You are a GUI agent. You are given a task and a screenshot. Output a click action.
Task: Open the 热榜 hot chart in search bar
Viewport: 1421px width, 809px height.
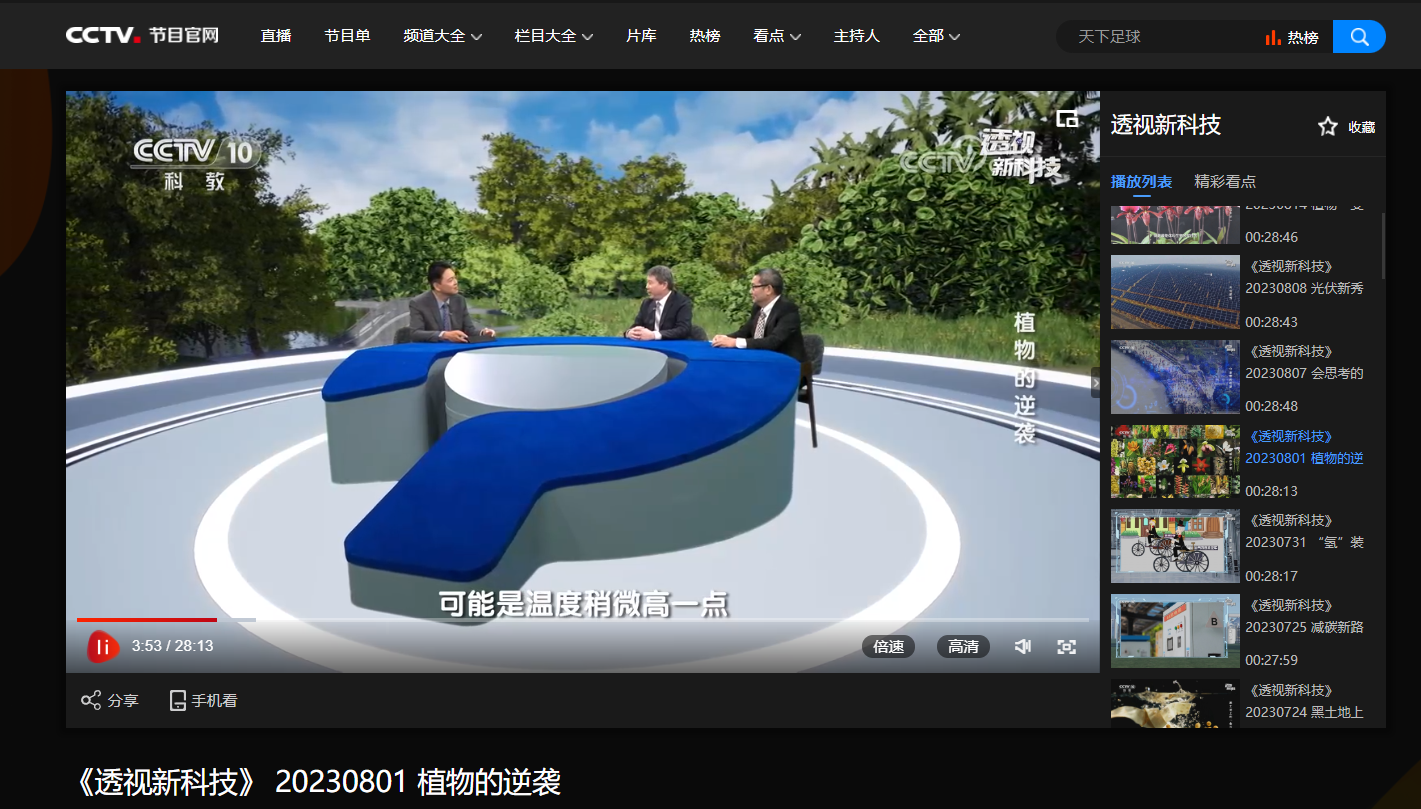[1292, 37]
